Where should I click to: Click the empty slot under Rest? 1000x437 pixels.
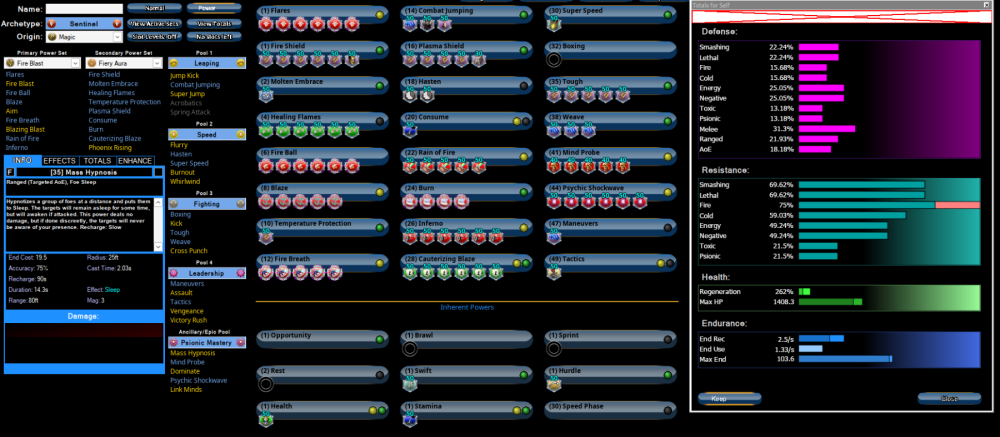(x=265, y=383)
